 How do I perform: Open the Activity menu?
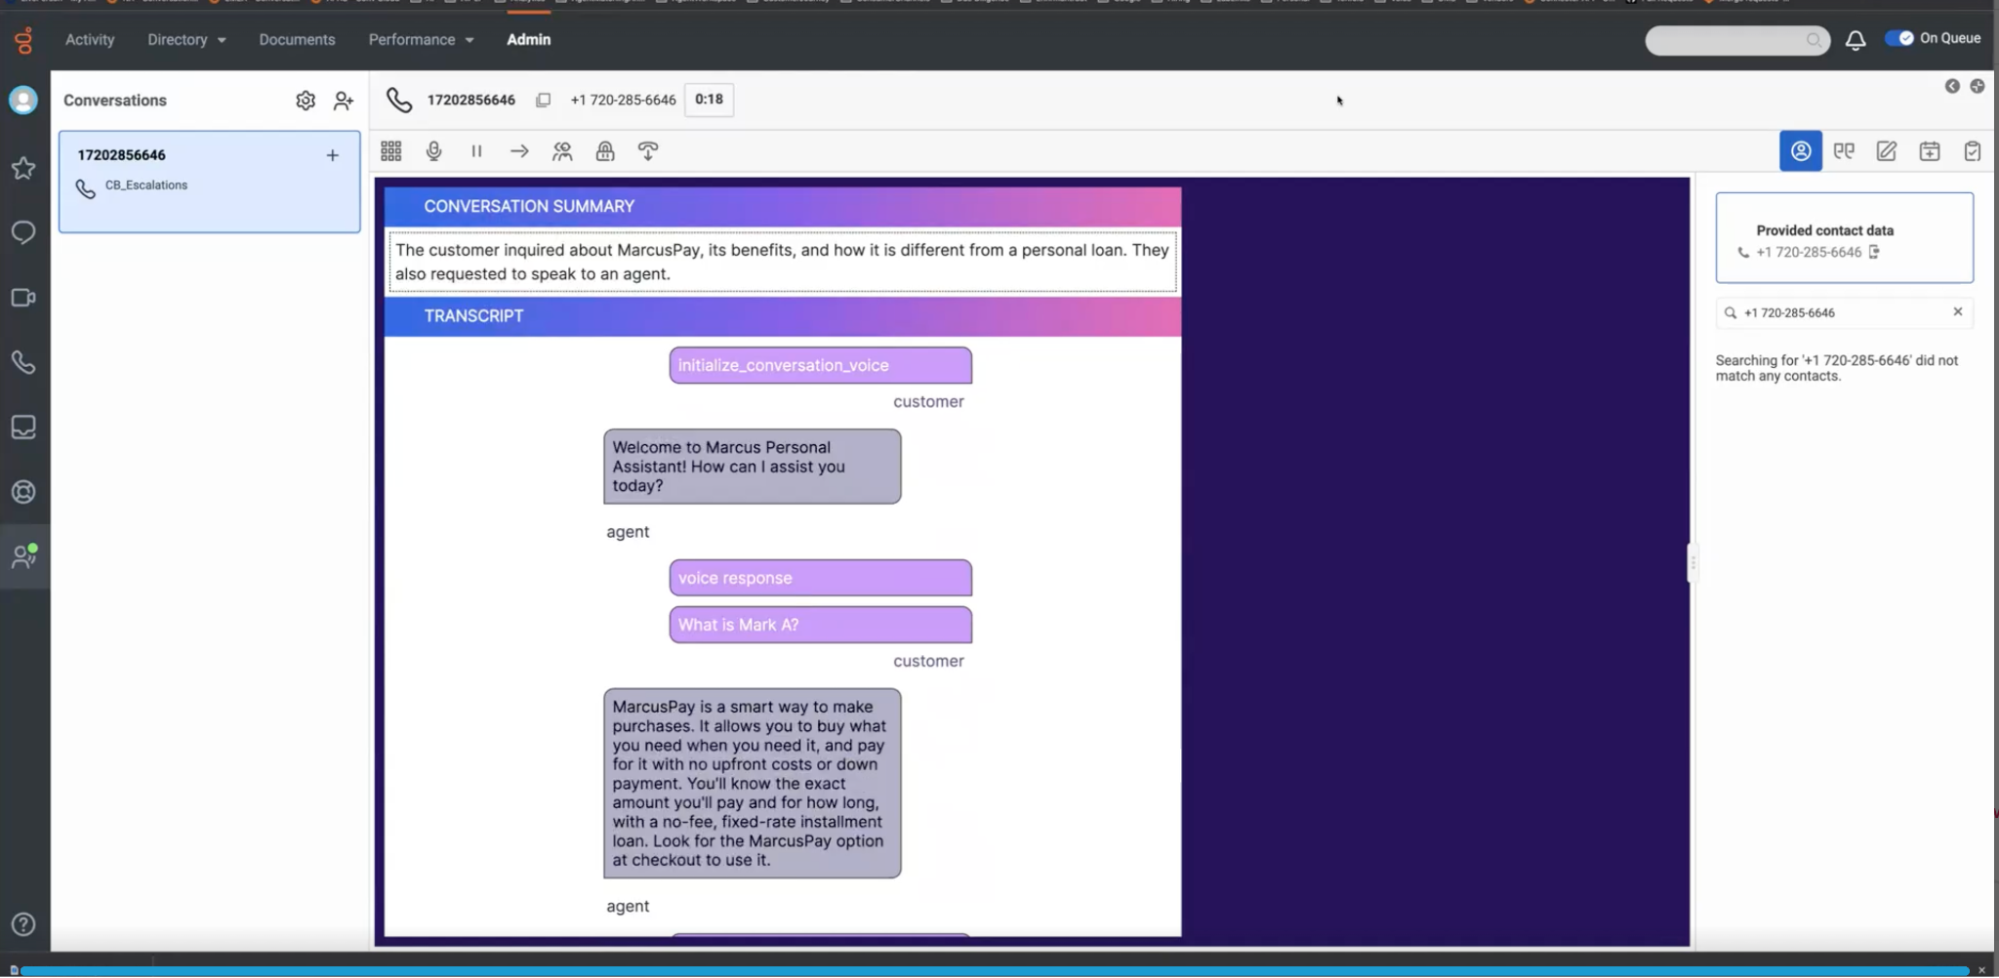coord(90,40)
